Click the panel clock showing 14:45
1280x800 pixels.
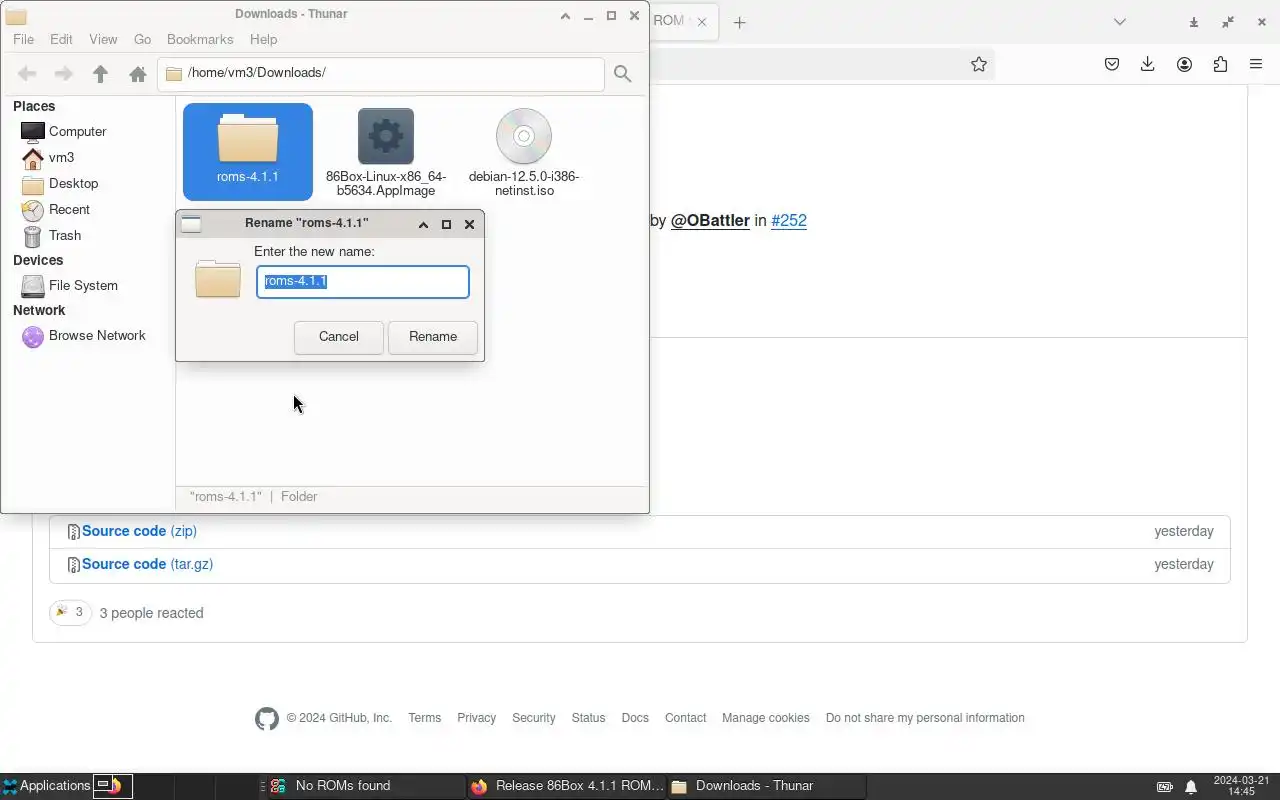pyautogui.click(x=1241, y=786)
